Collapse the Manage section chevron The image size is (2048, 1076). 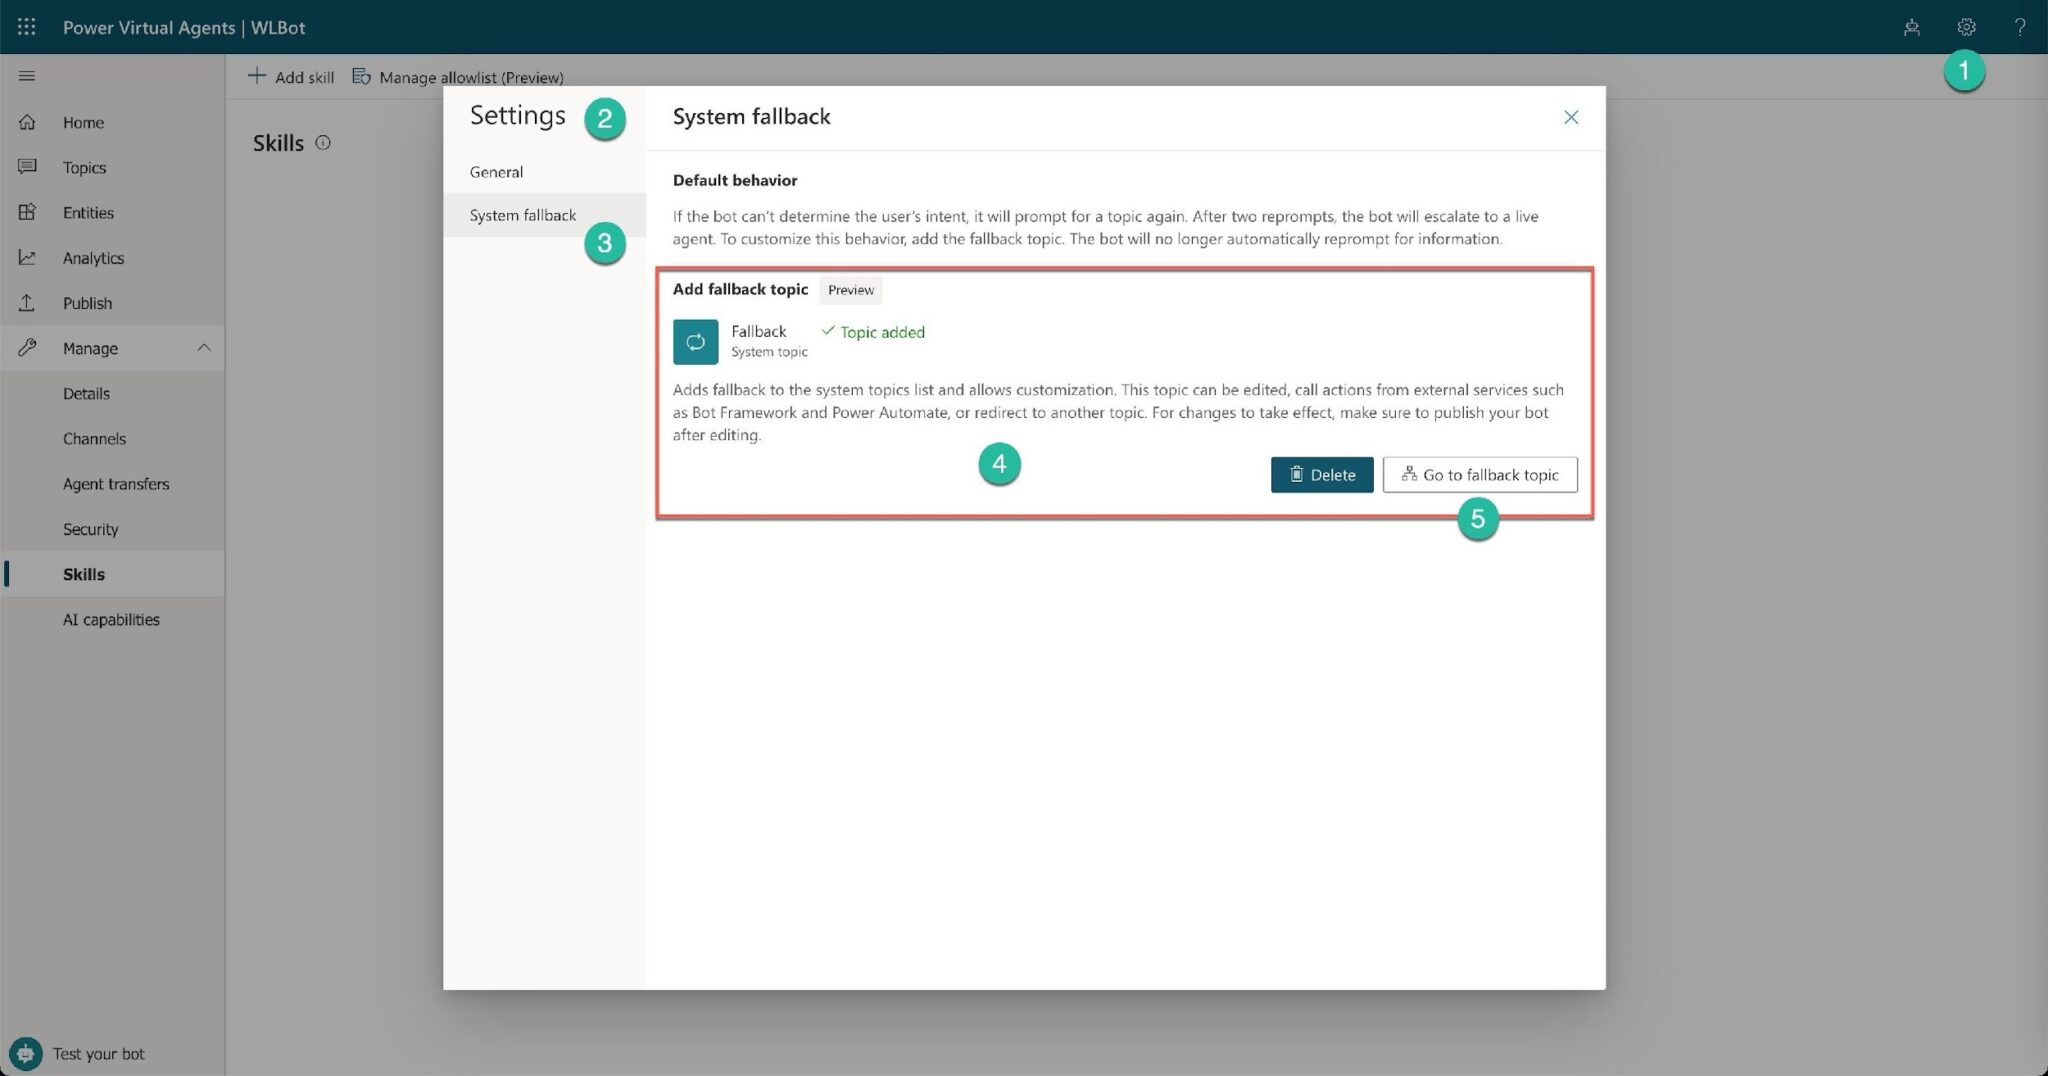pos(204,347)
